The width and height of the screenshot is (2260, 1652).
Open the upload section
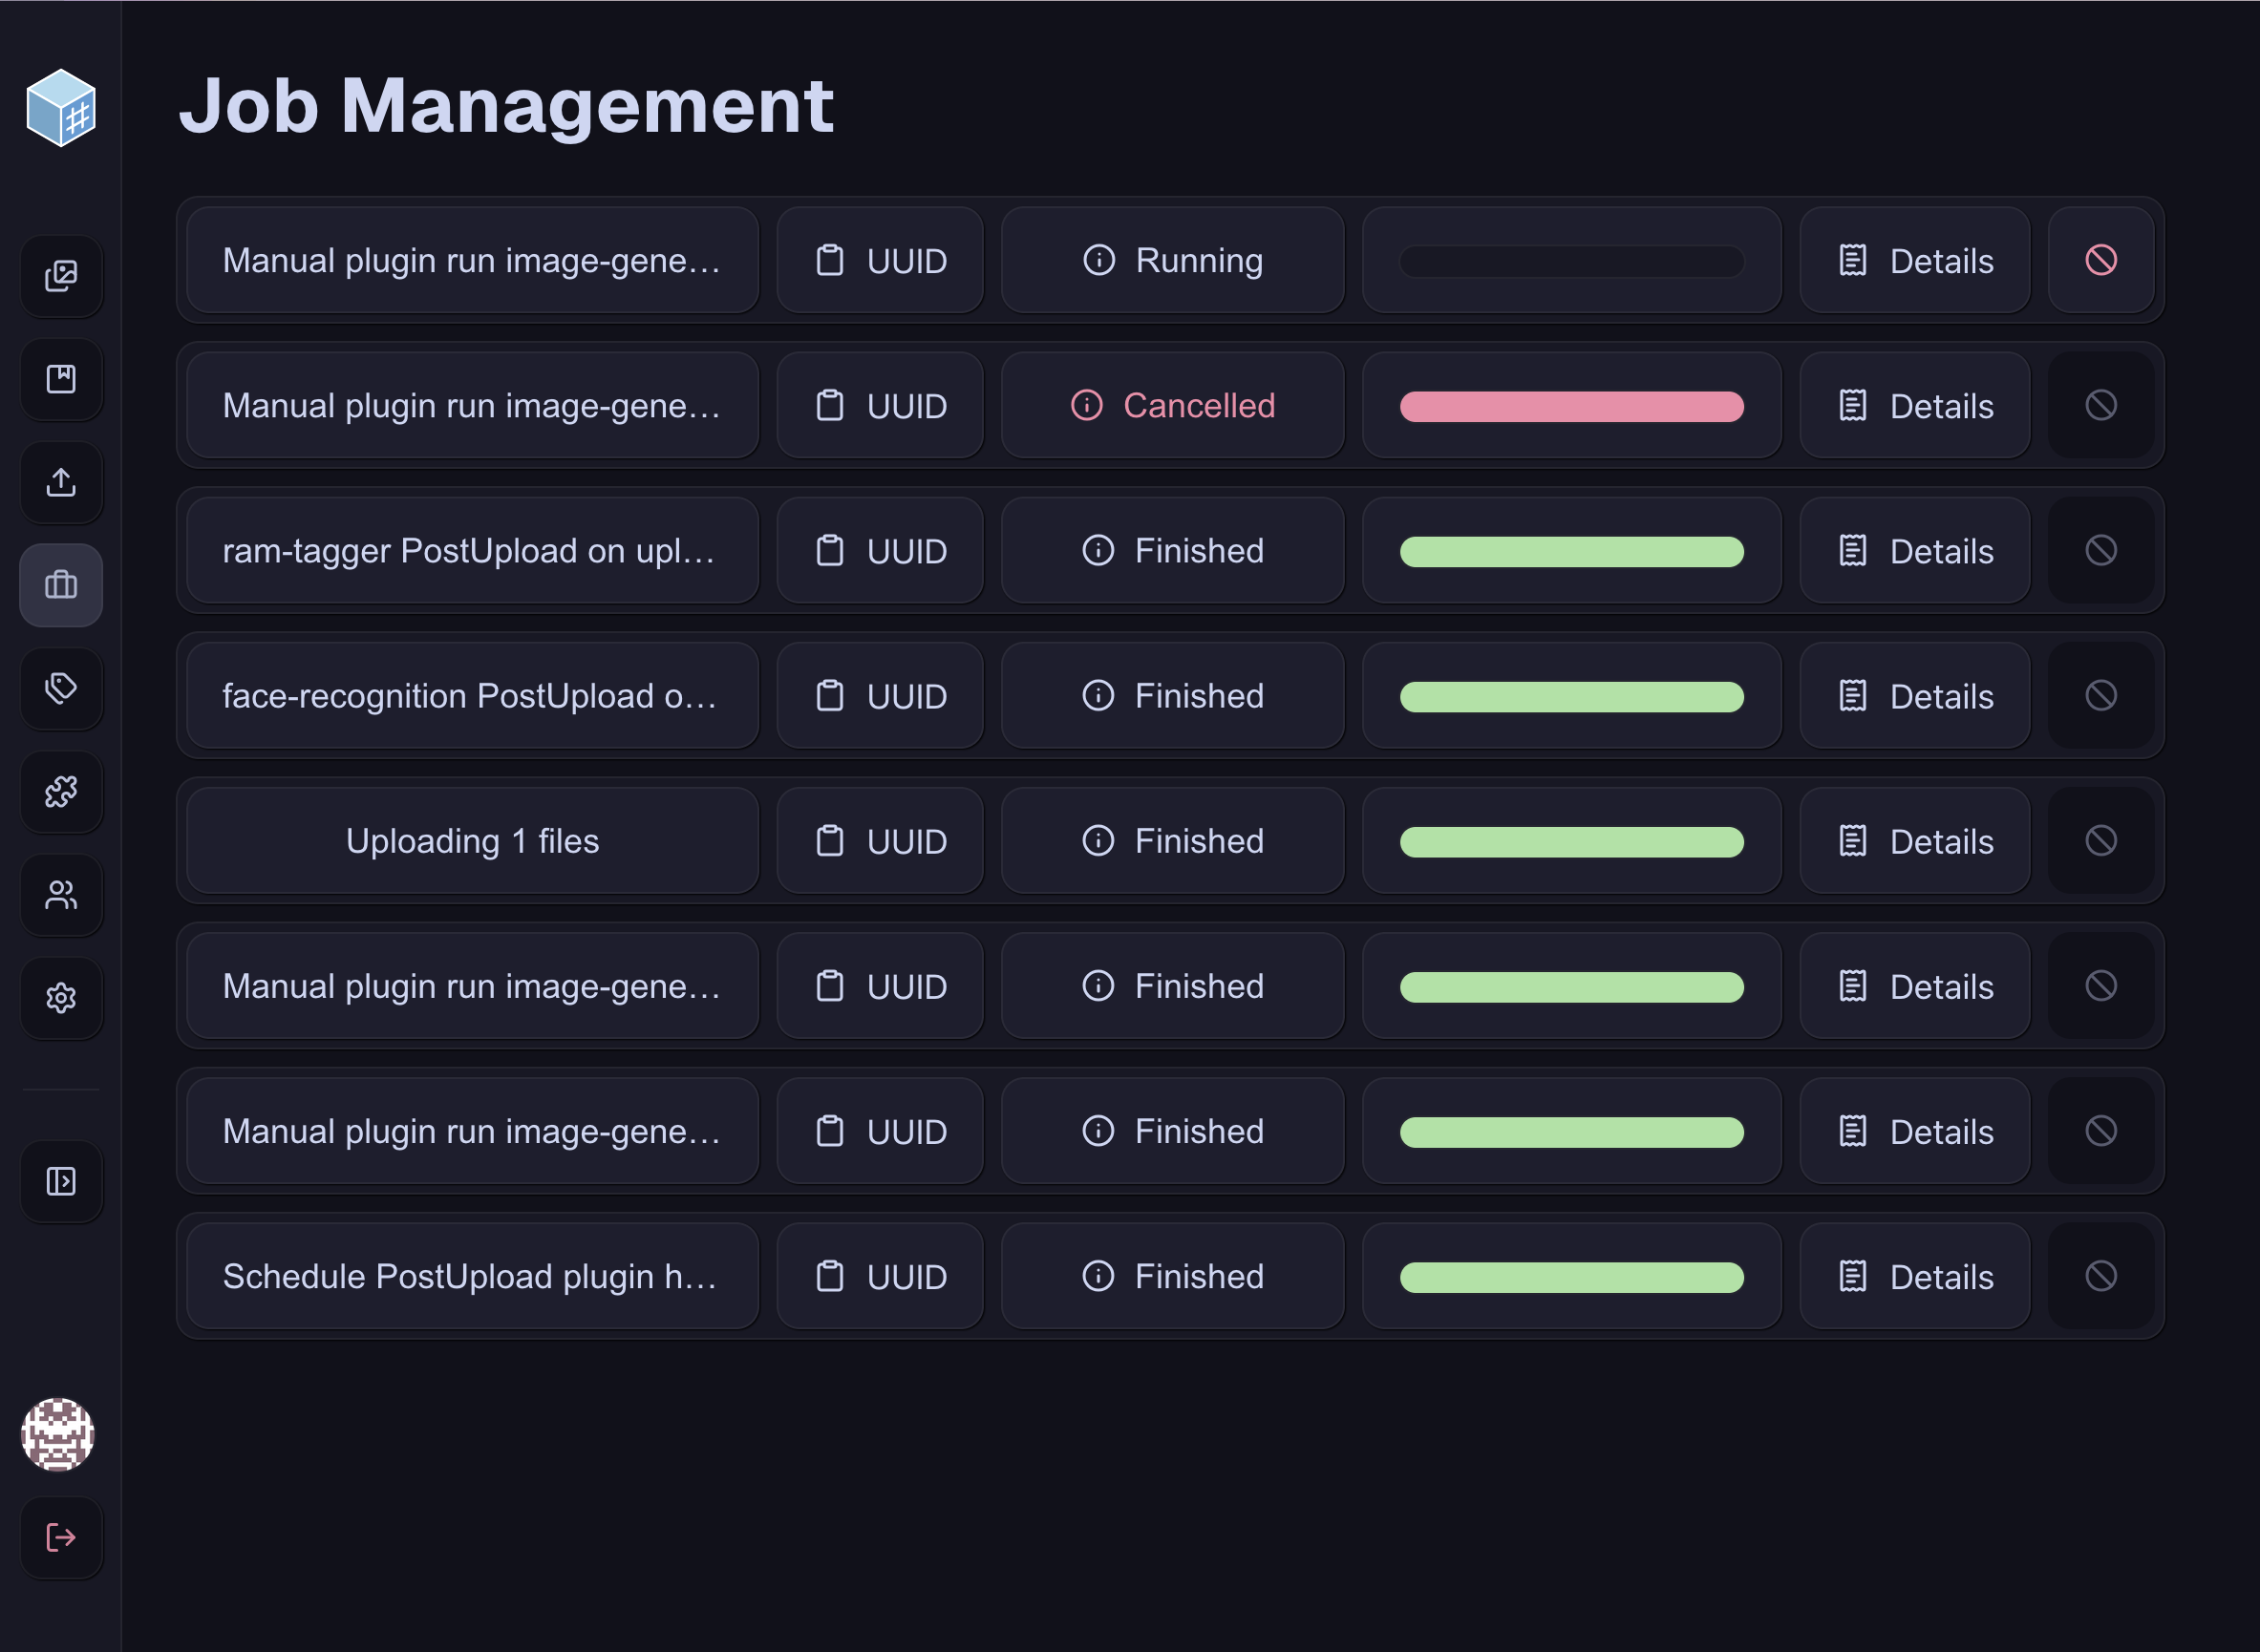coord(61,483)
